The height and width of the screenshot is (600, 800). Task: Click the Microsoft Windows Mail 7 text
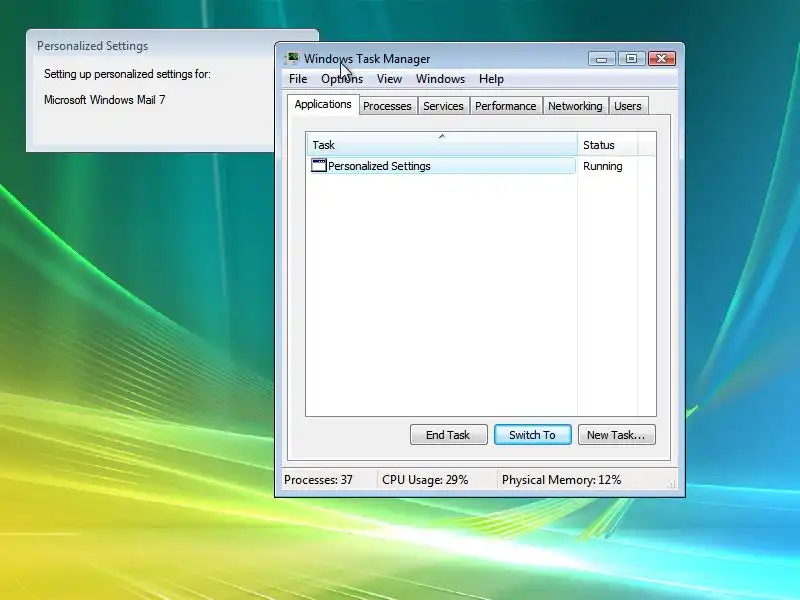[x=105, y=99]
